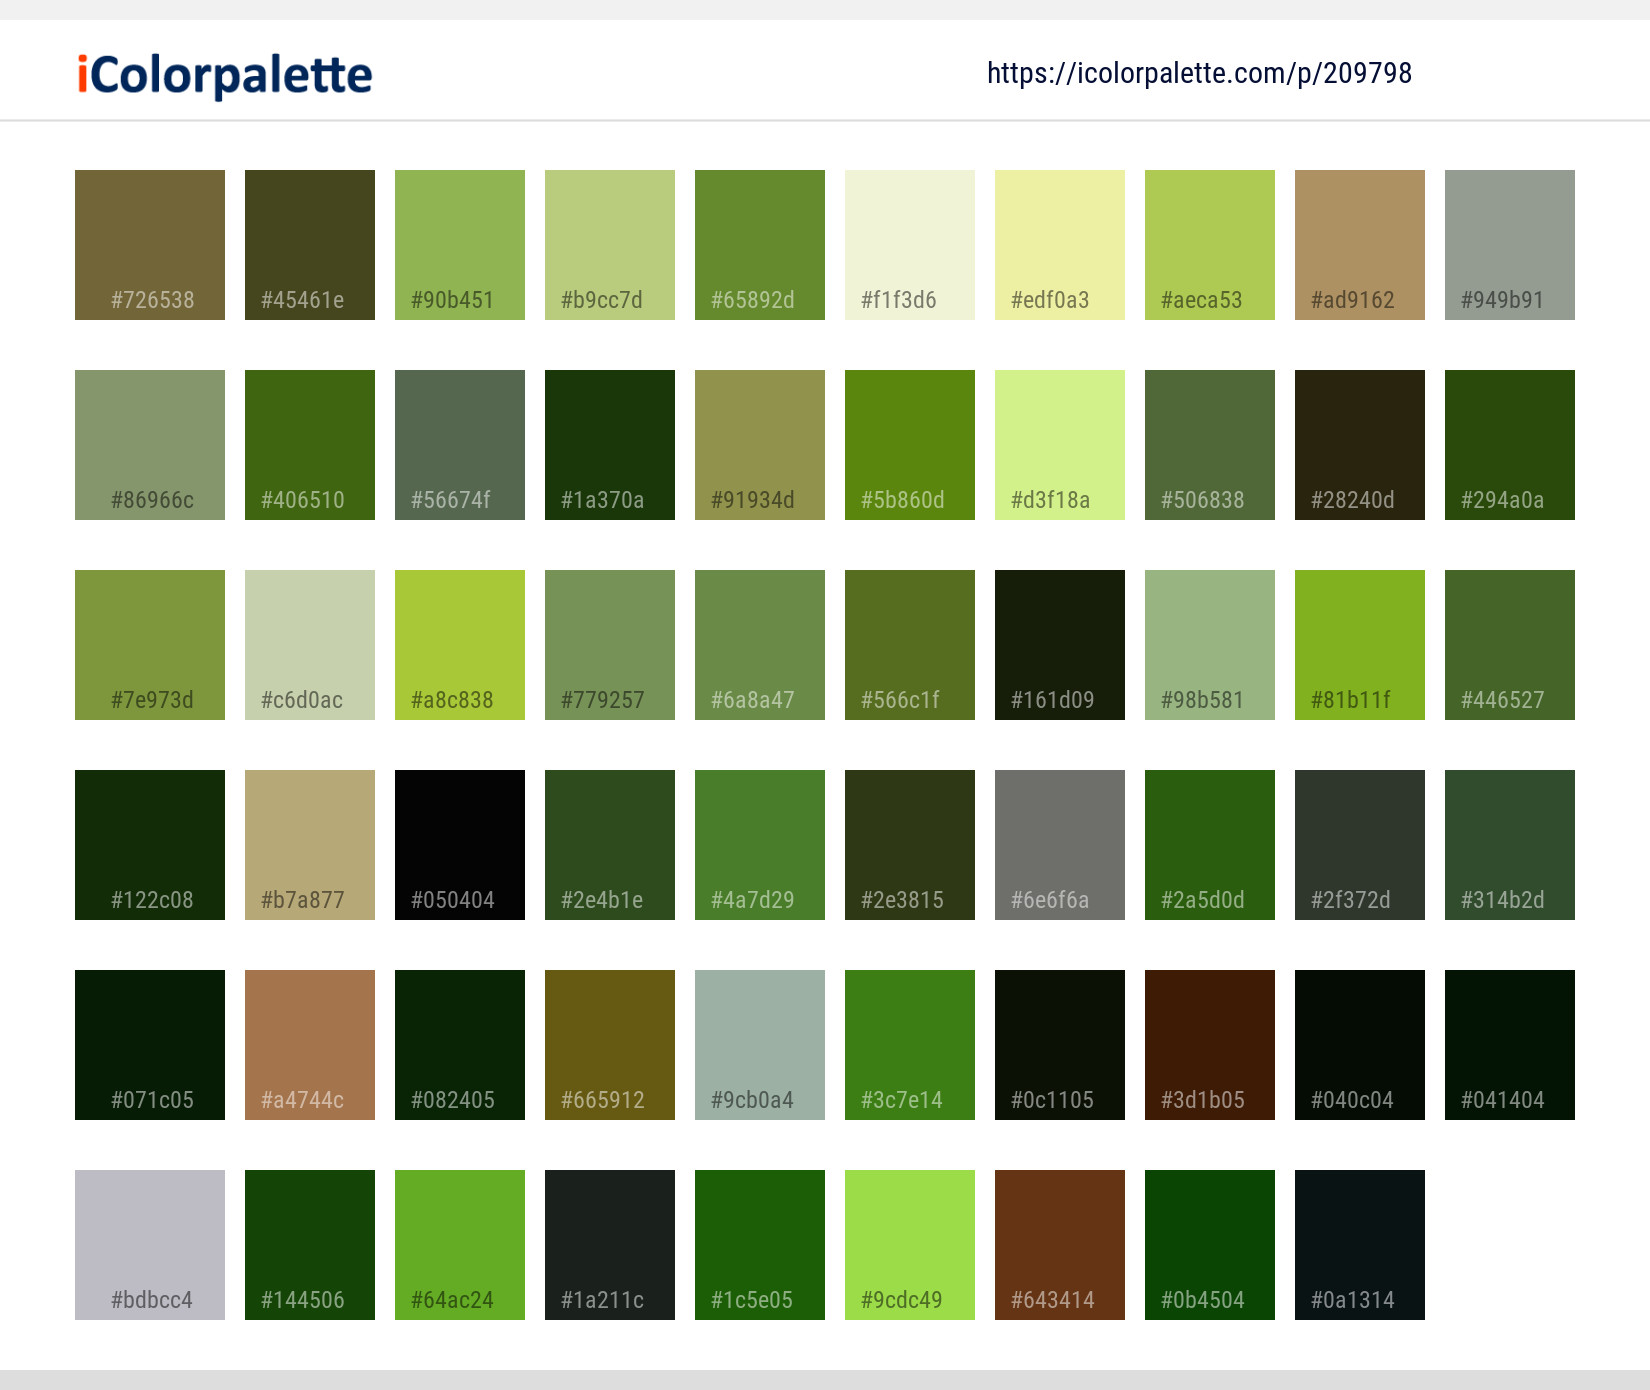This screenshot has height=1390, width=1650.
Task: Select the #7e973d swatch
Action: 150,645
